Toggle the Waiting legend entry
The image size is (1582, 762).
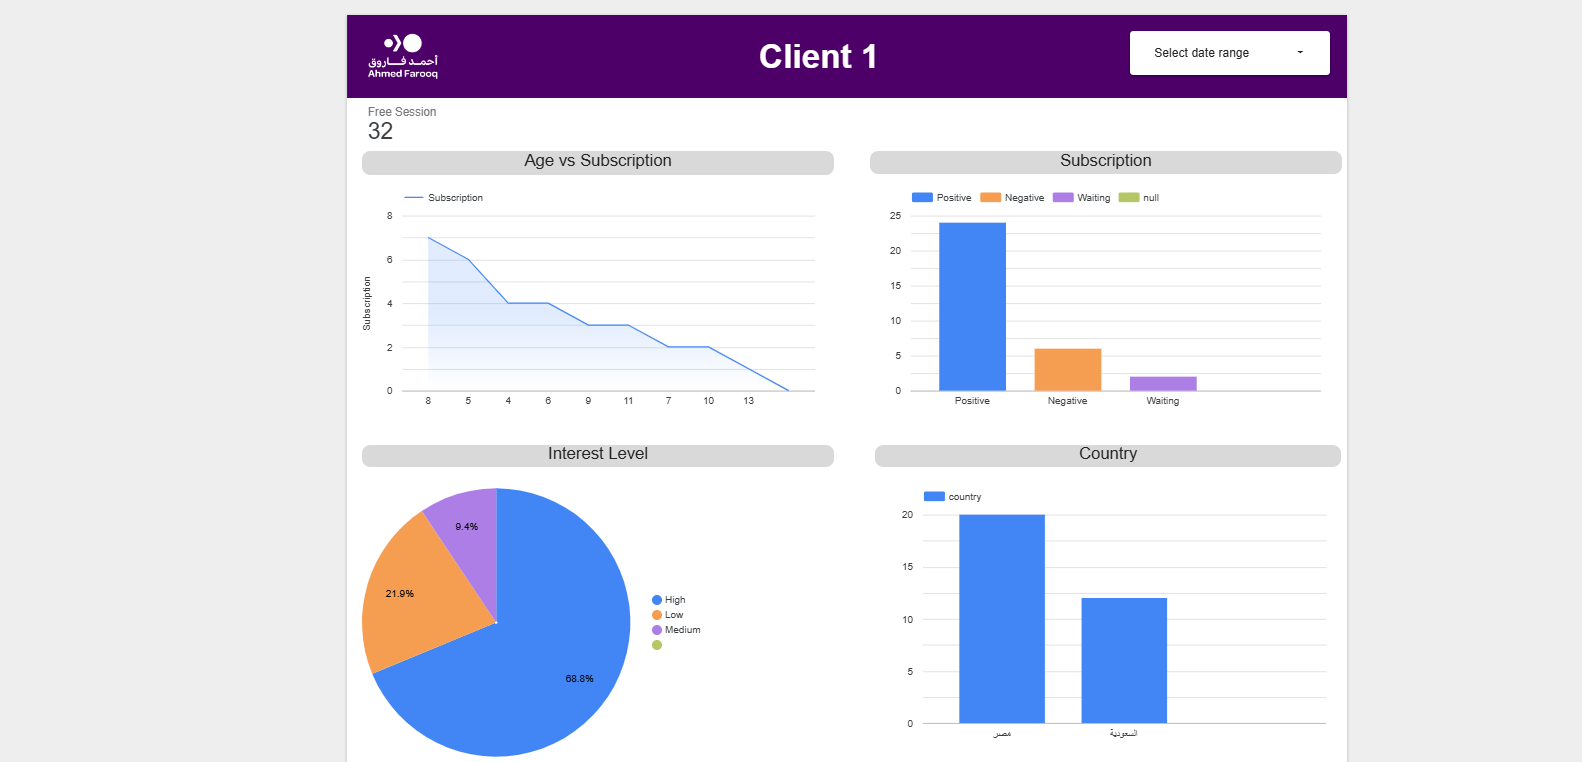click(1083, 198)
